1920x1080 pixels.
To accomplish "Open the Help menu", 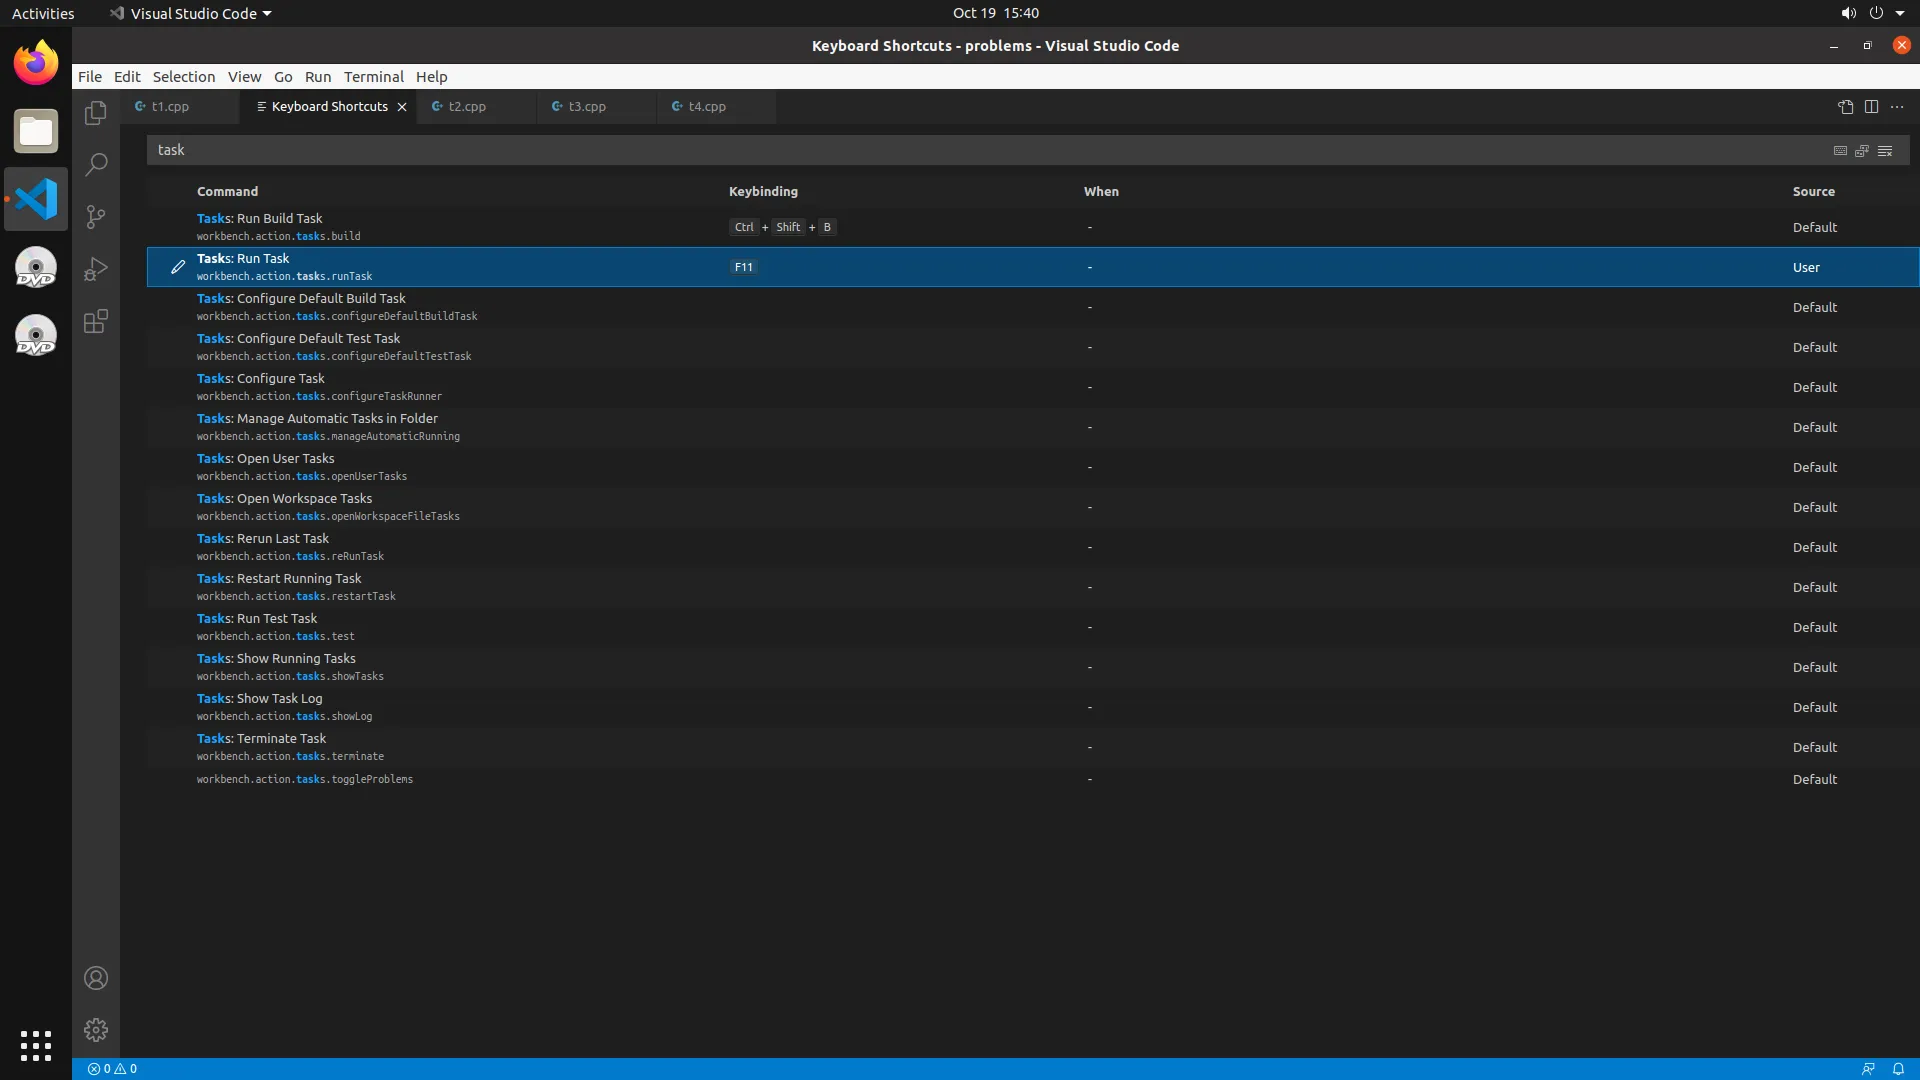I will (x=432, y=77).
